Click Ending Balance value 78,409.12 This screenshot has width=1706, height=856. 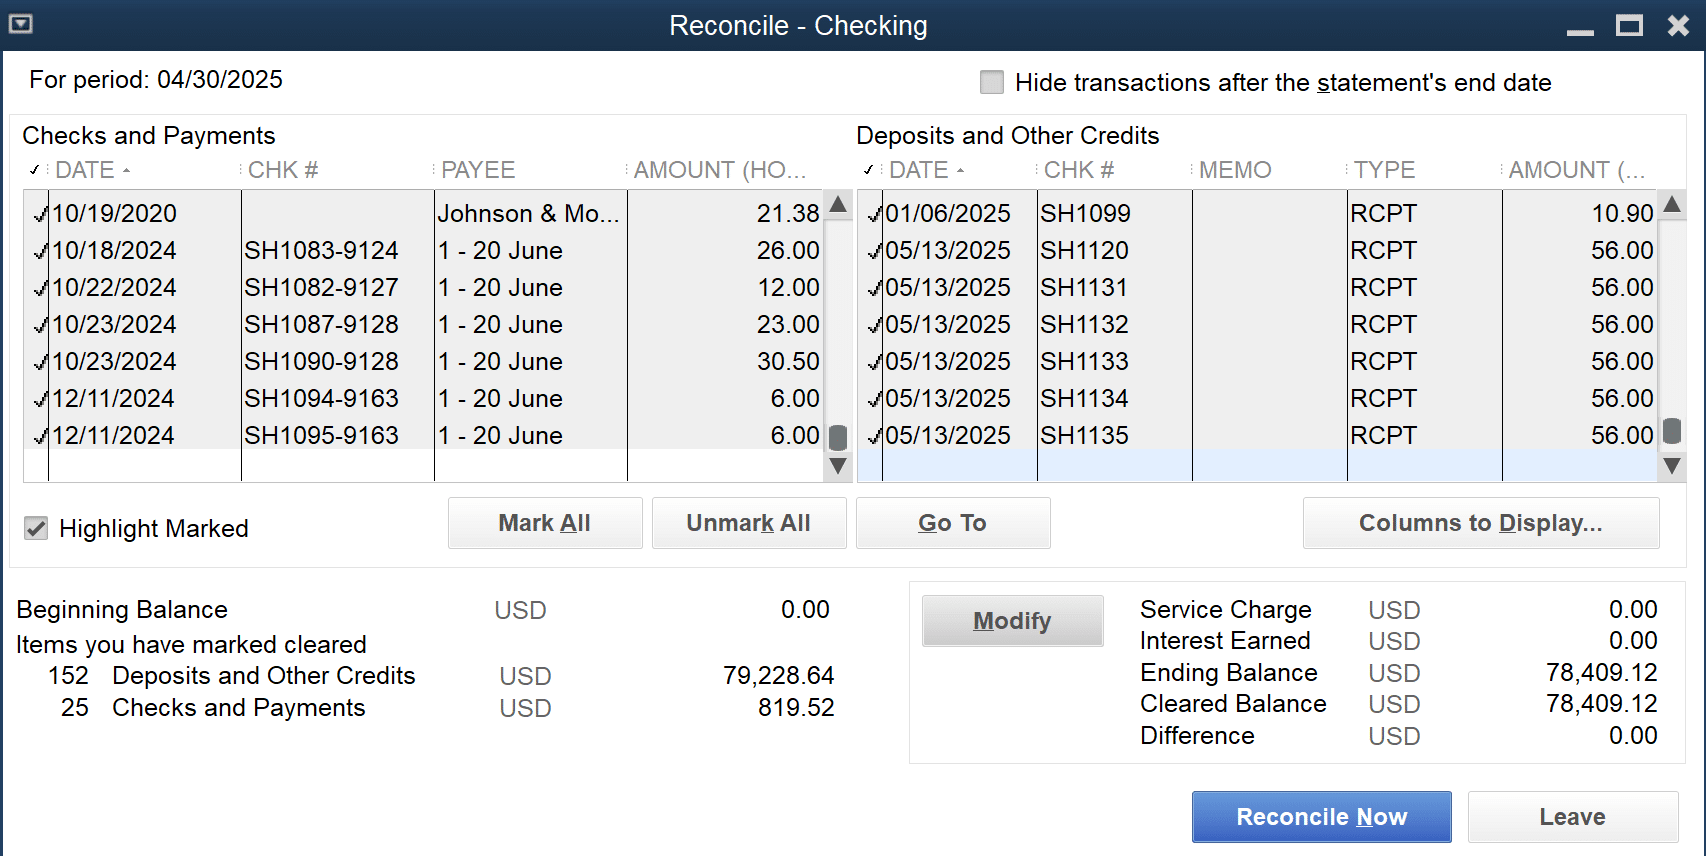tap(1601, 673)
